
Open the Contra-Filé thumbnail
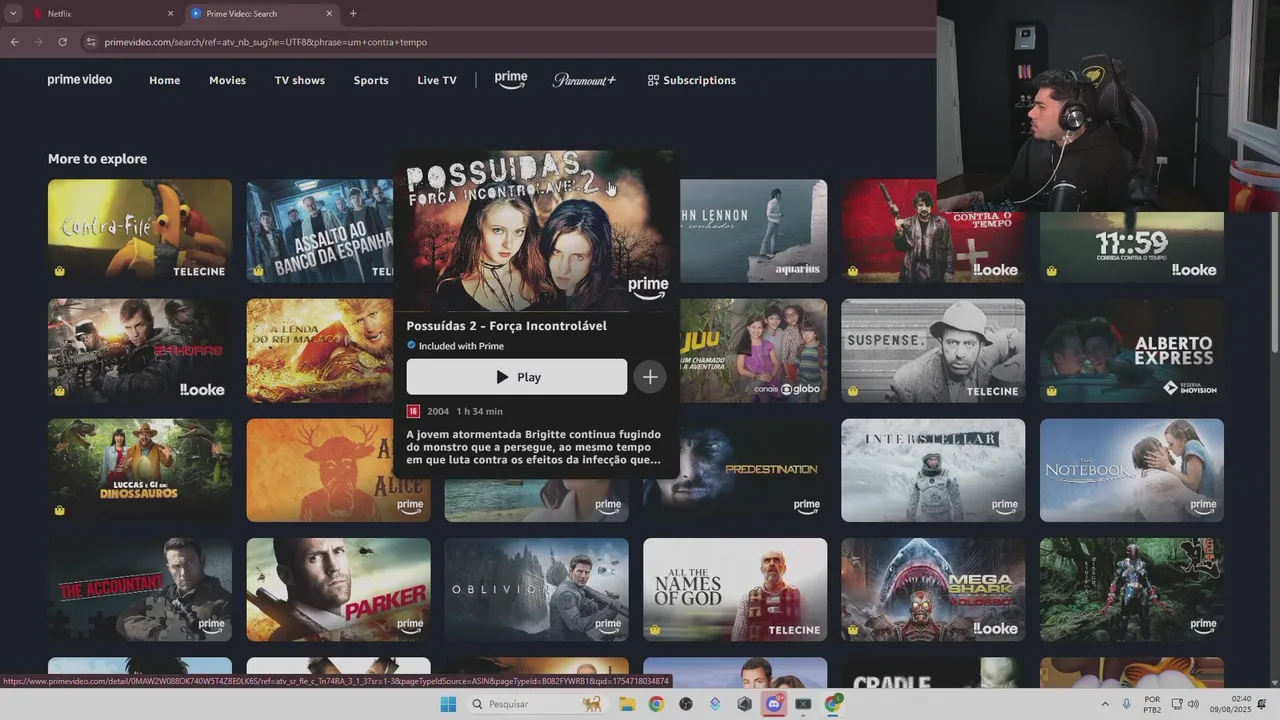pos(140,231)
